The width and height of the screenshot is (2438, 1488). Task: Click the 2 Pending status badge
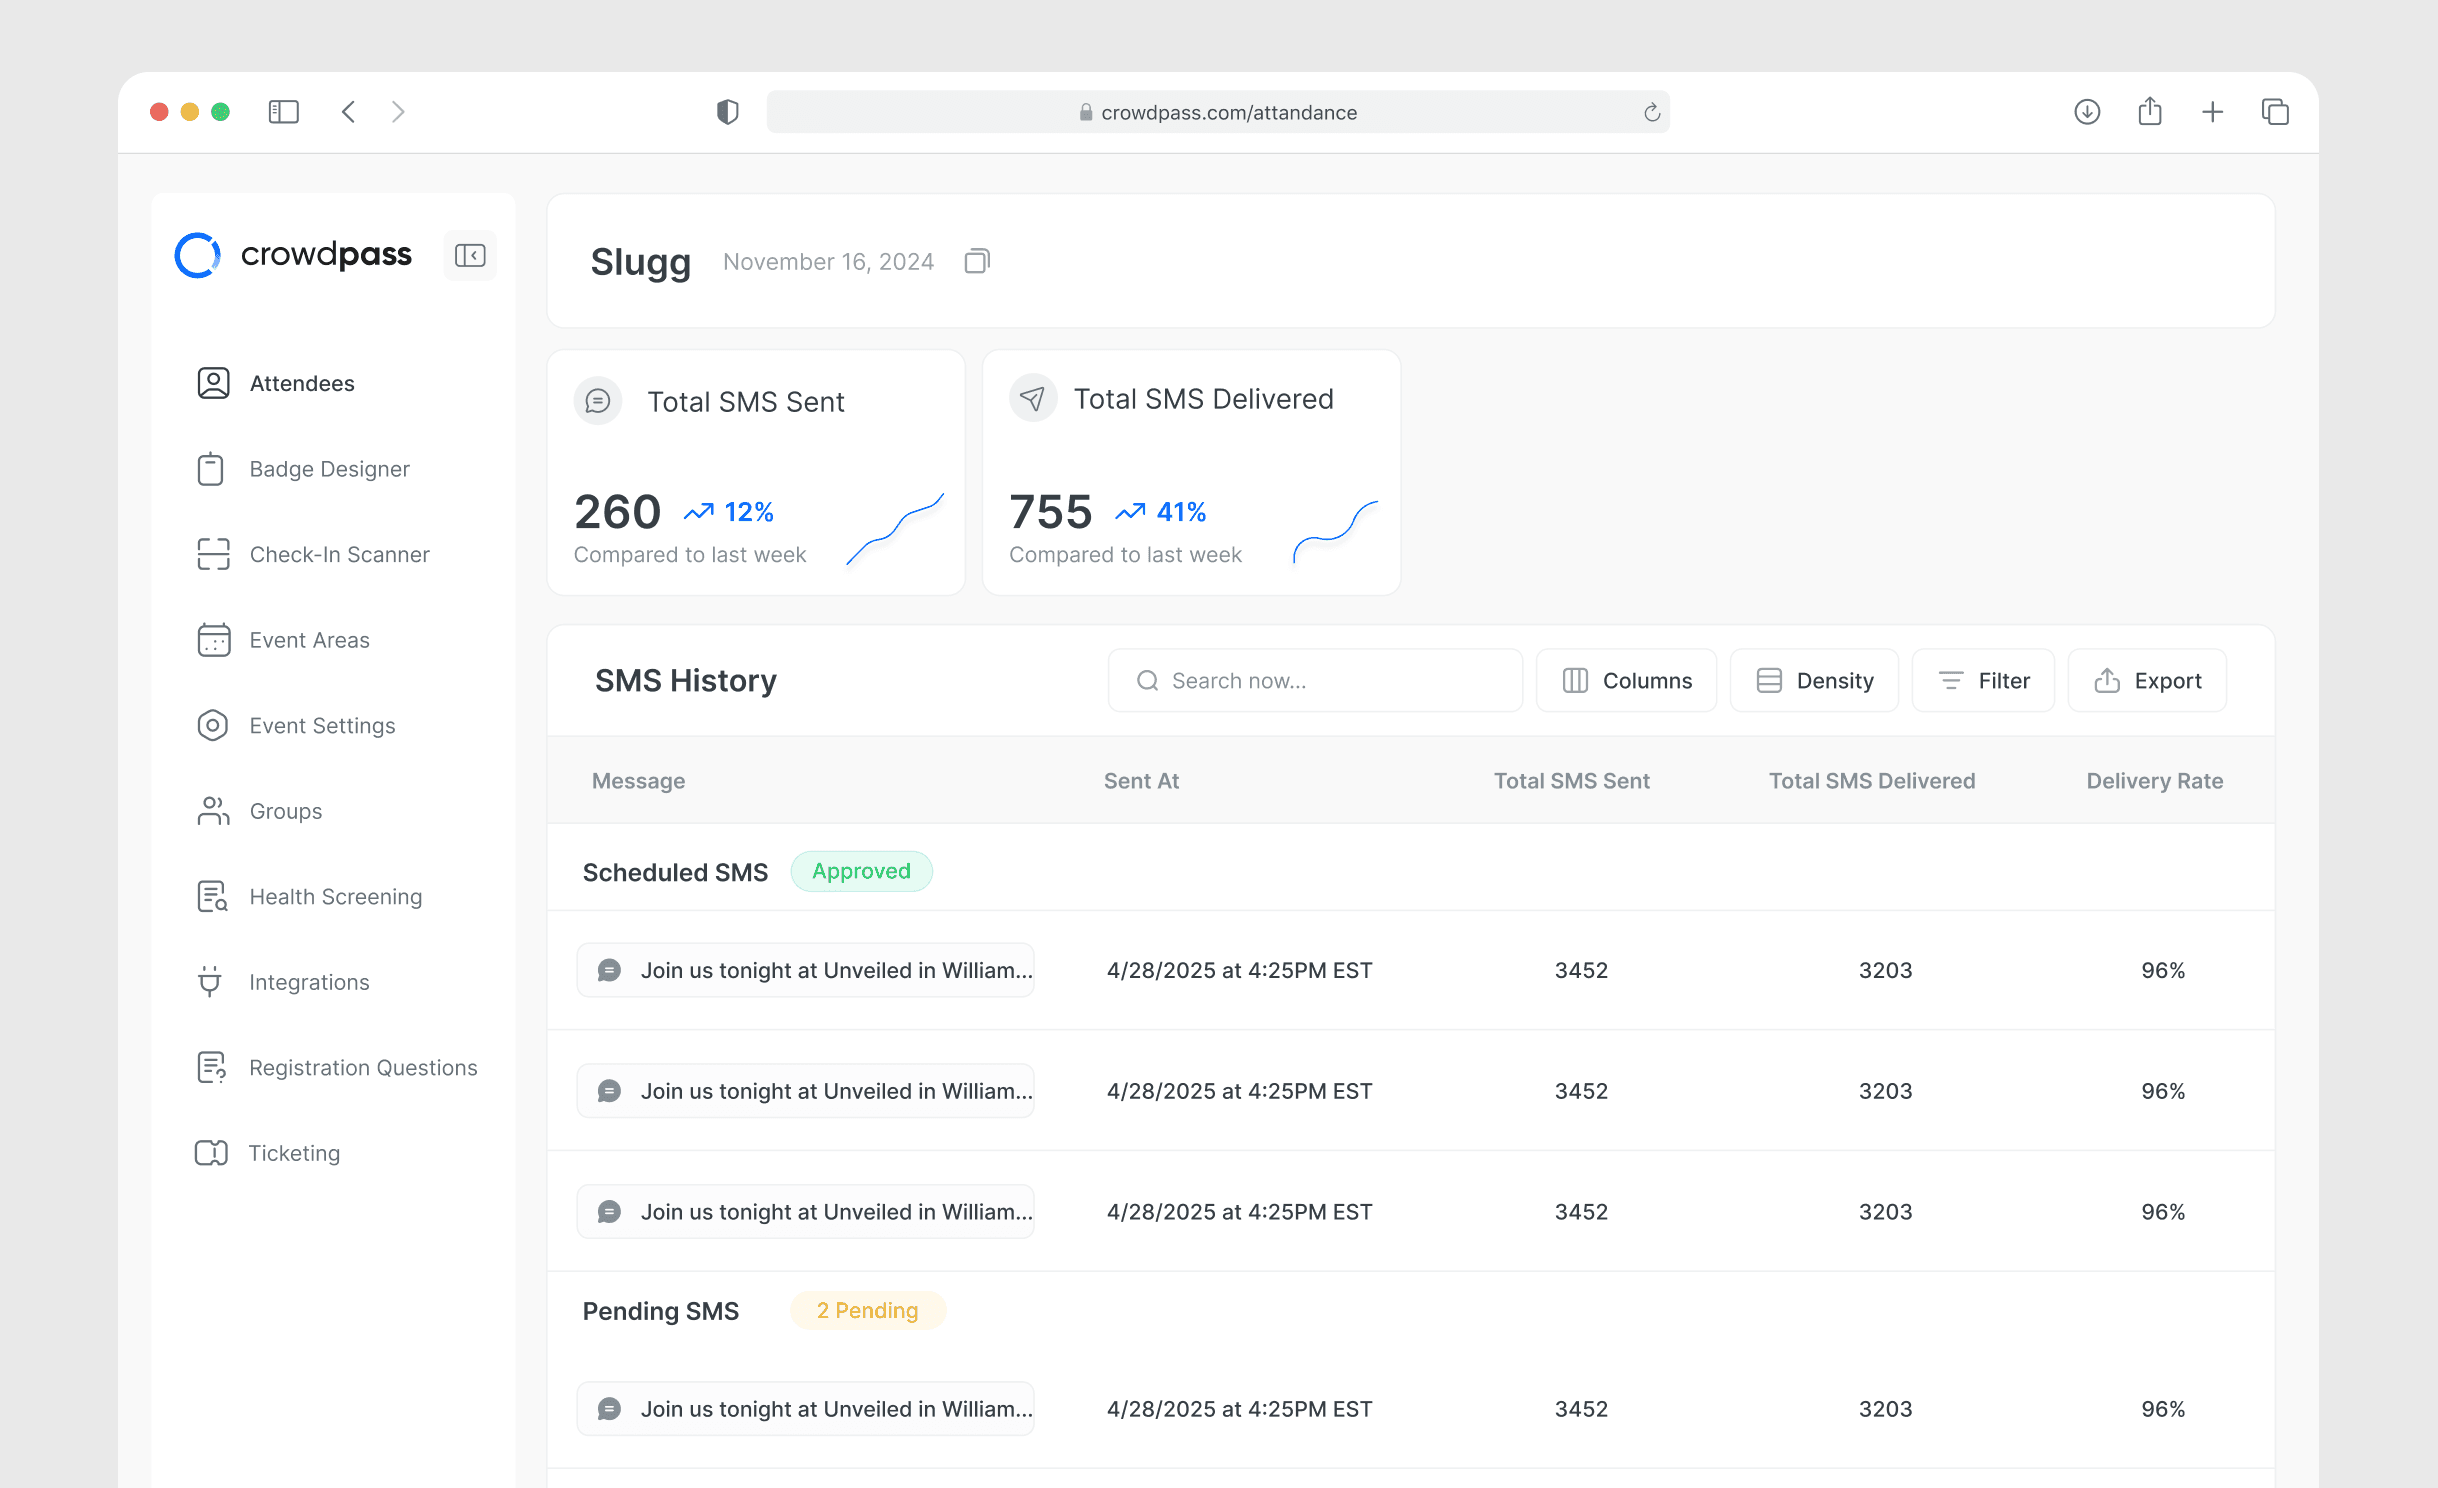coord(867,1310)
